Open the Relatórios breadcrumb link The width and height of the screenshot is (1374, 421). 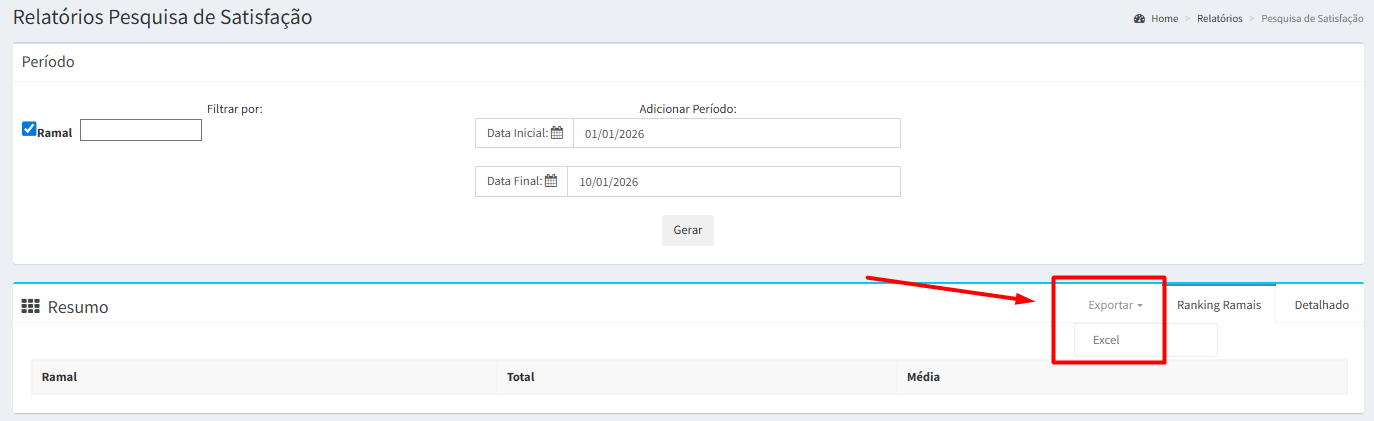pyautogui.click(x=1219, y=19)
